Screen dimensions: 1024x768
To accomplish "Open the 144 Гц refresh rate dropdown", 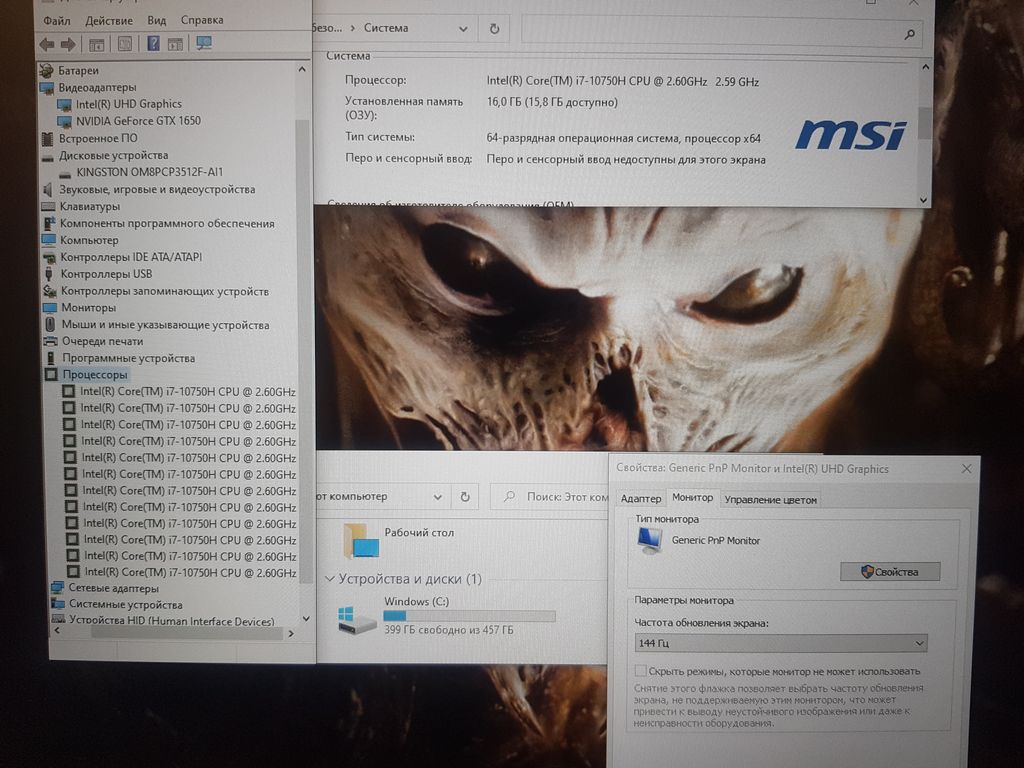I will (780, 643).
